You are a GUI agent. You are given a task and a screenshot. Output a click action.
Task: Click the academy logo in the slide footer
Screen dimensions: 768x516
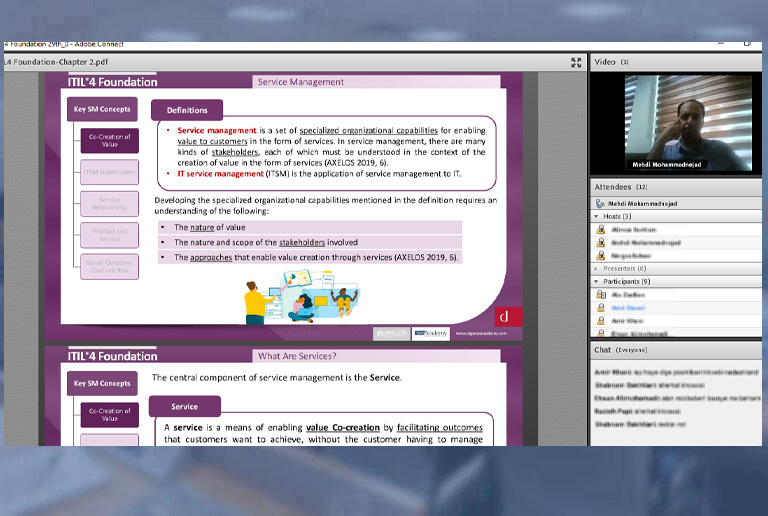point(431,333)
